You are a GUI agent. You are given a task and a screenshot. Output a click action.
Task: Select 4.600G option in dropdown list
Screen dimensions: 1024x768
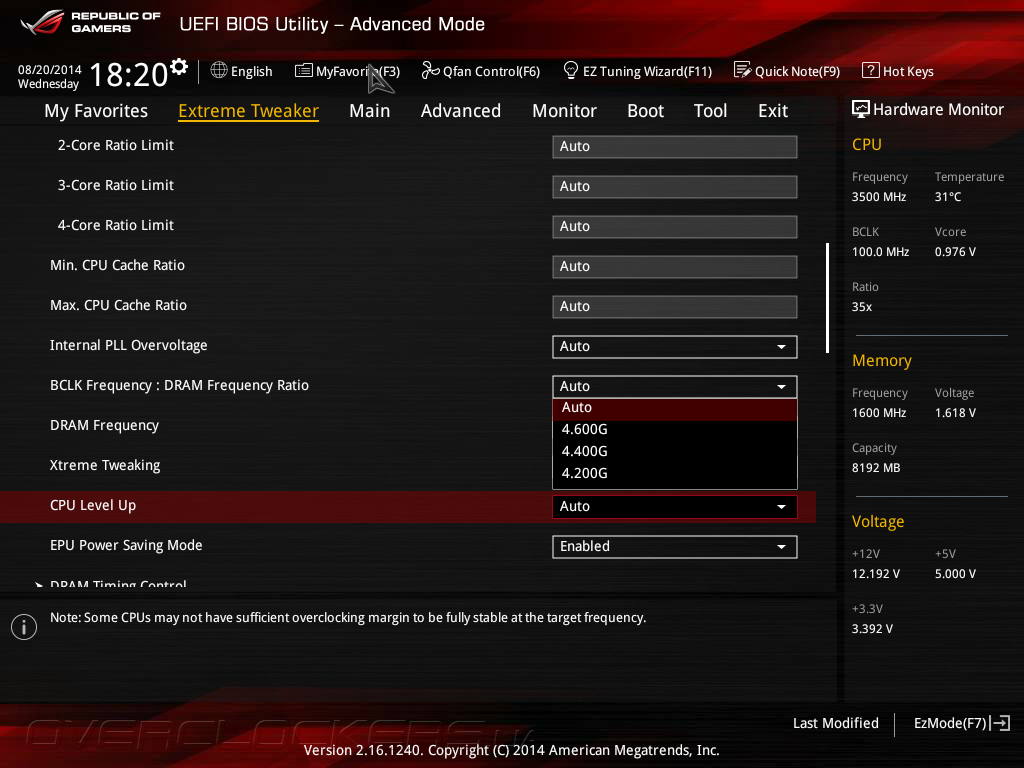pyautogui.click(x=675, y=429)
